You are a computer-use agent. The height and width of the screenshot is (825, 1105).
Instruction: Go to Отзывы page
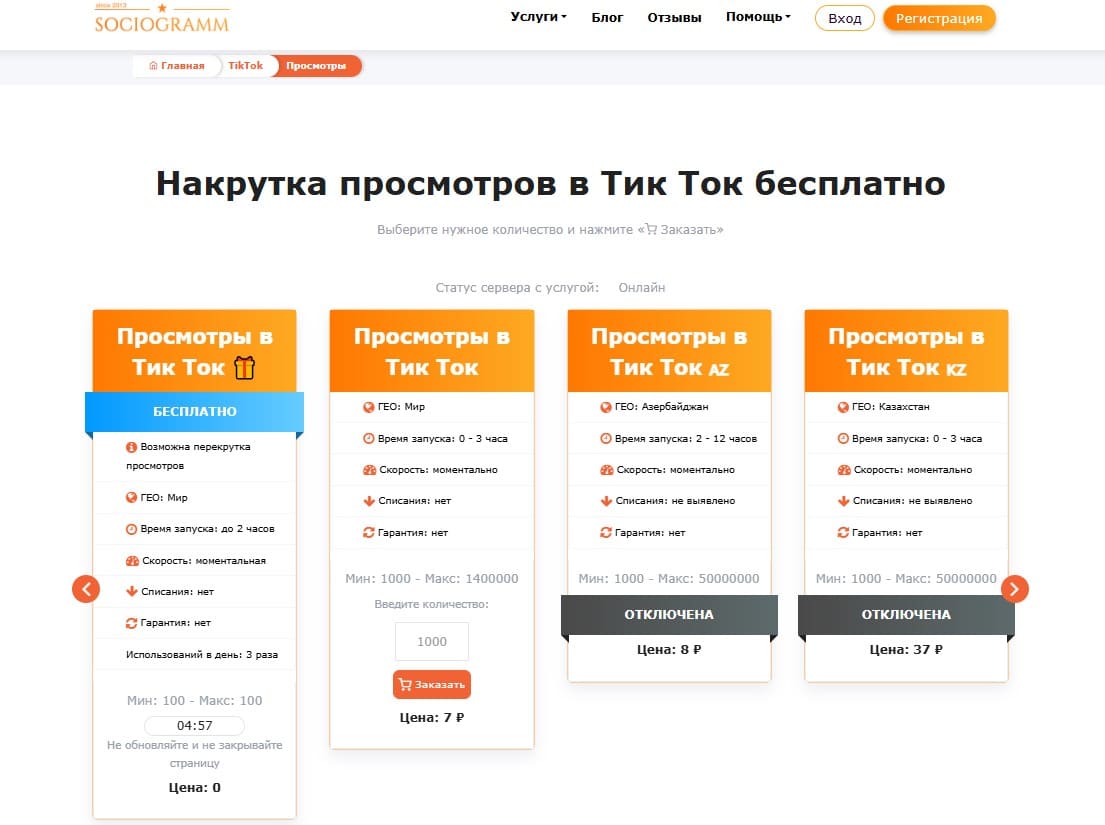(674, 18)
